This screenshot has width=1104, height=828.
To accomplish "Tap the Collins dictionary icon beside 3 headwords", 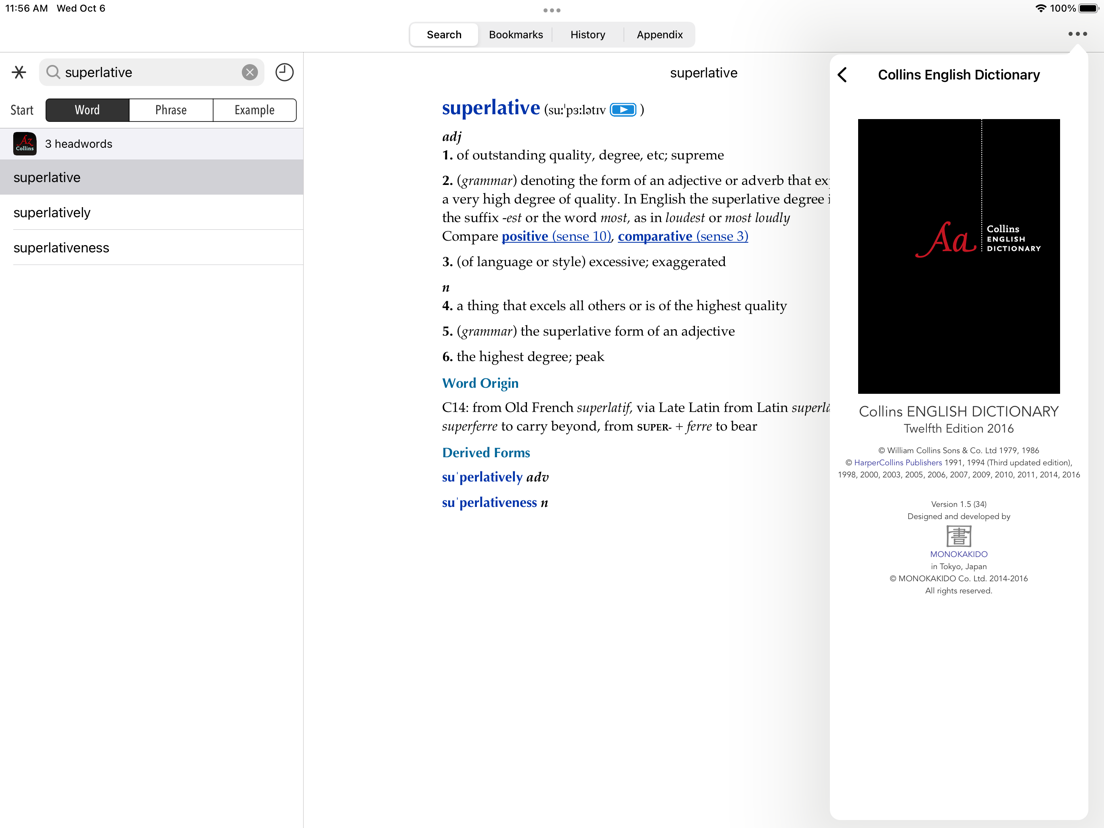I will [x=25, y=144].
